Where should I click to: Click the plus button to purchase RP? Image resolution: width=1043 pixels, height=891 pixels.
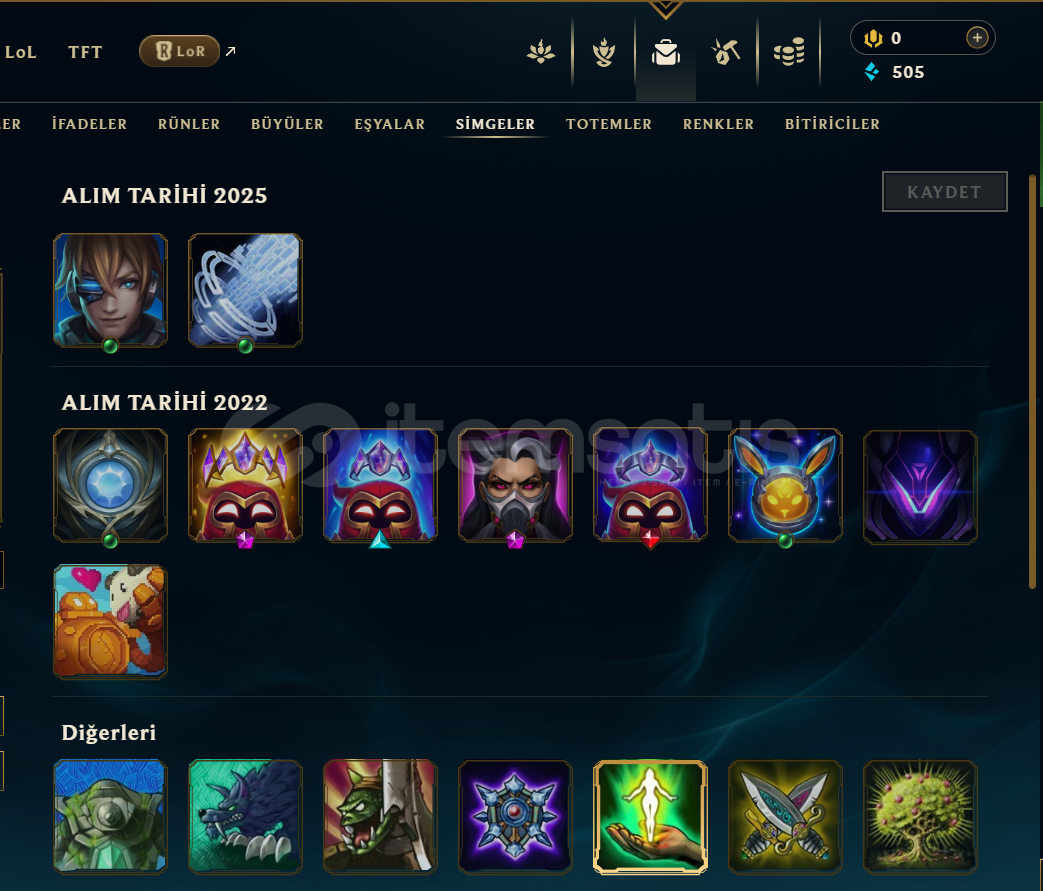coord(976,38)
